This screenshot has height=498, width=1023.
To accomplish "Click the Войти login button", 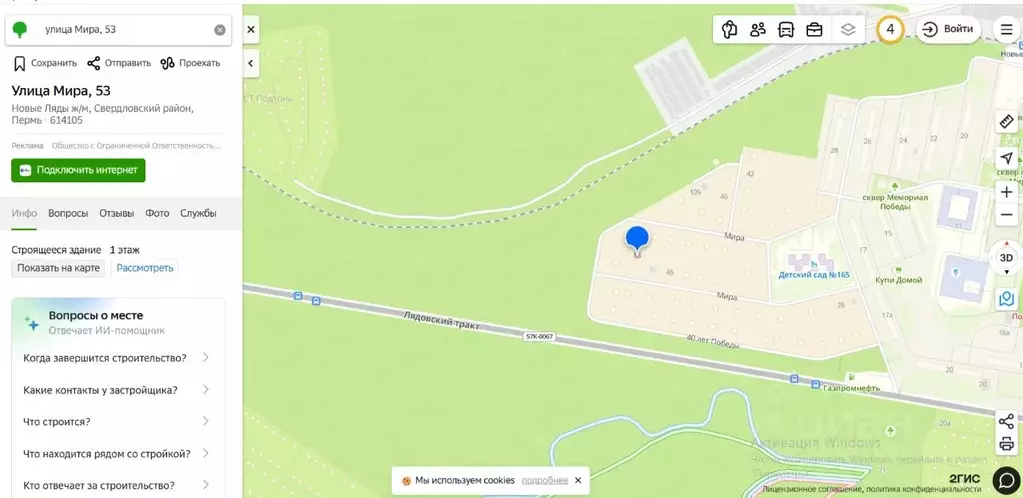I will coord(949,29).
